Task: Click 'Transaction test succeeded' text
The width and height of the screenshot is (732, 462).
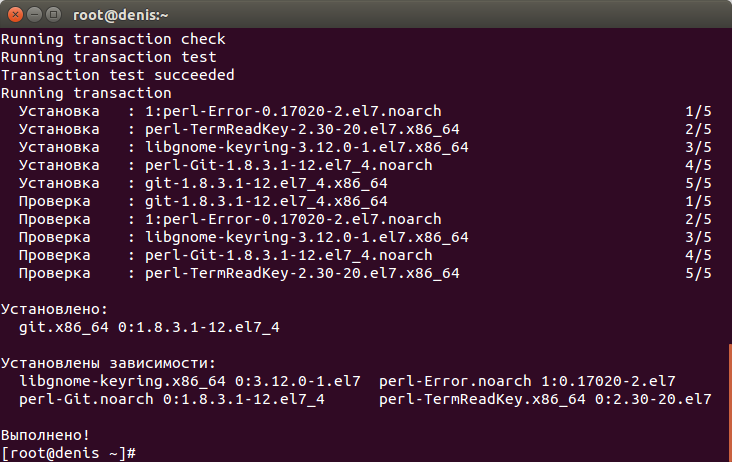Action: (118, 75)
